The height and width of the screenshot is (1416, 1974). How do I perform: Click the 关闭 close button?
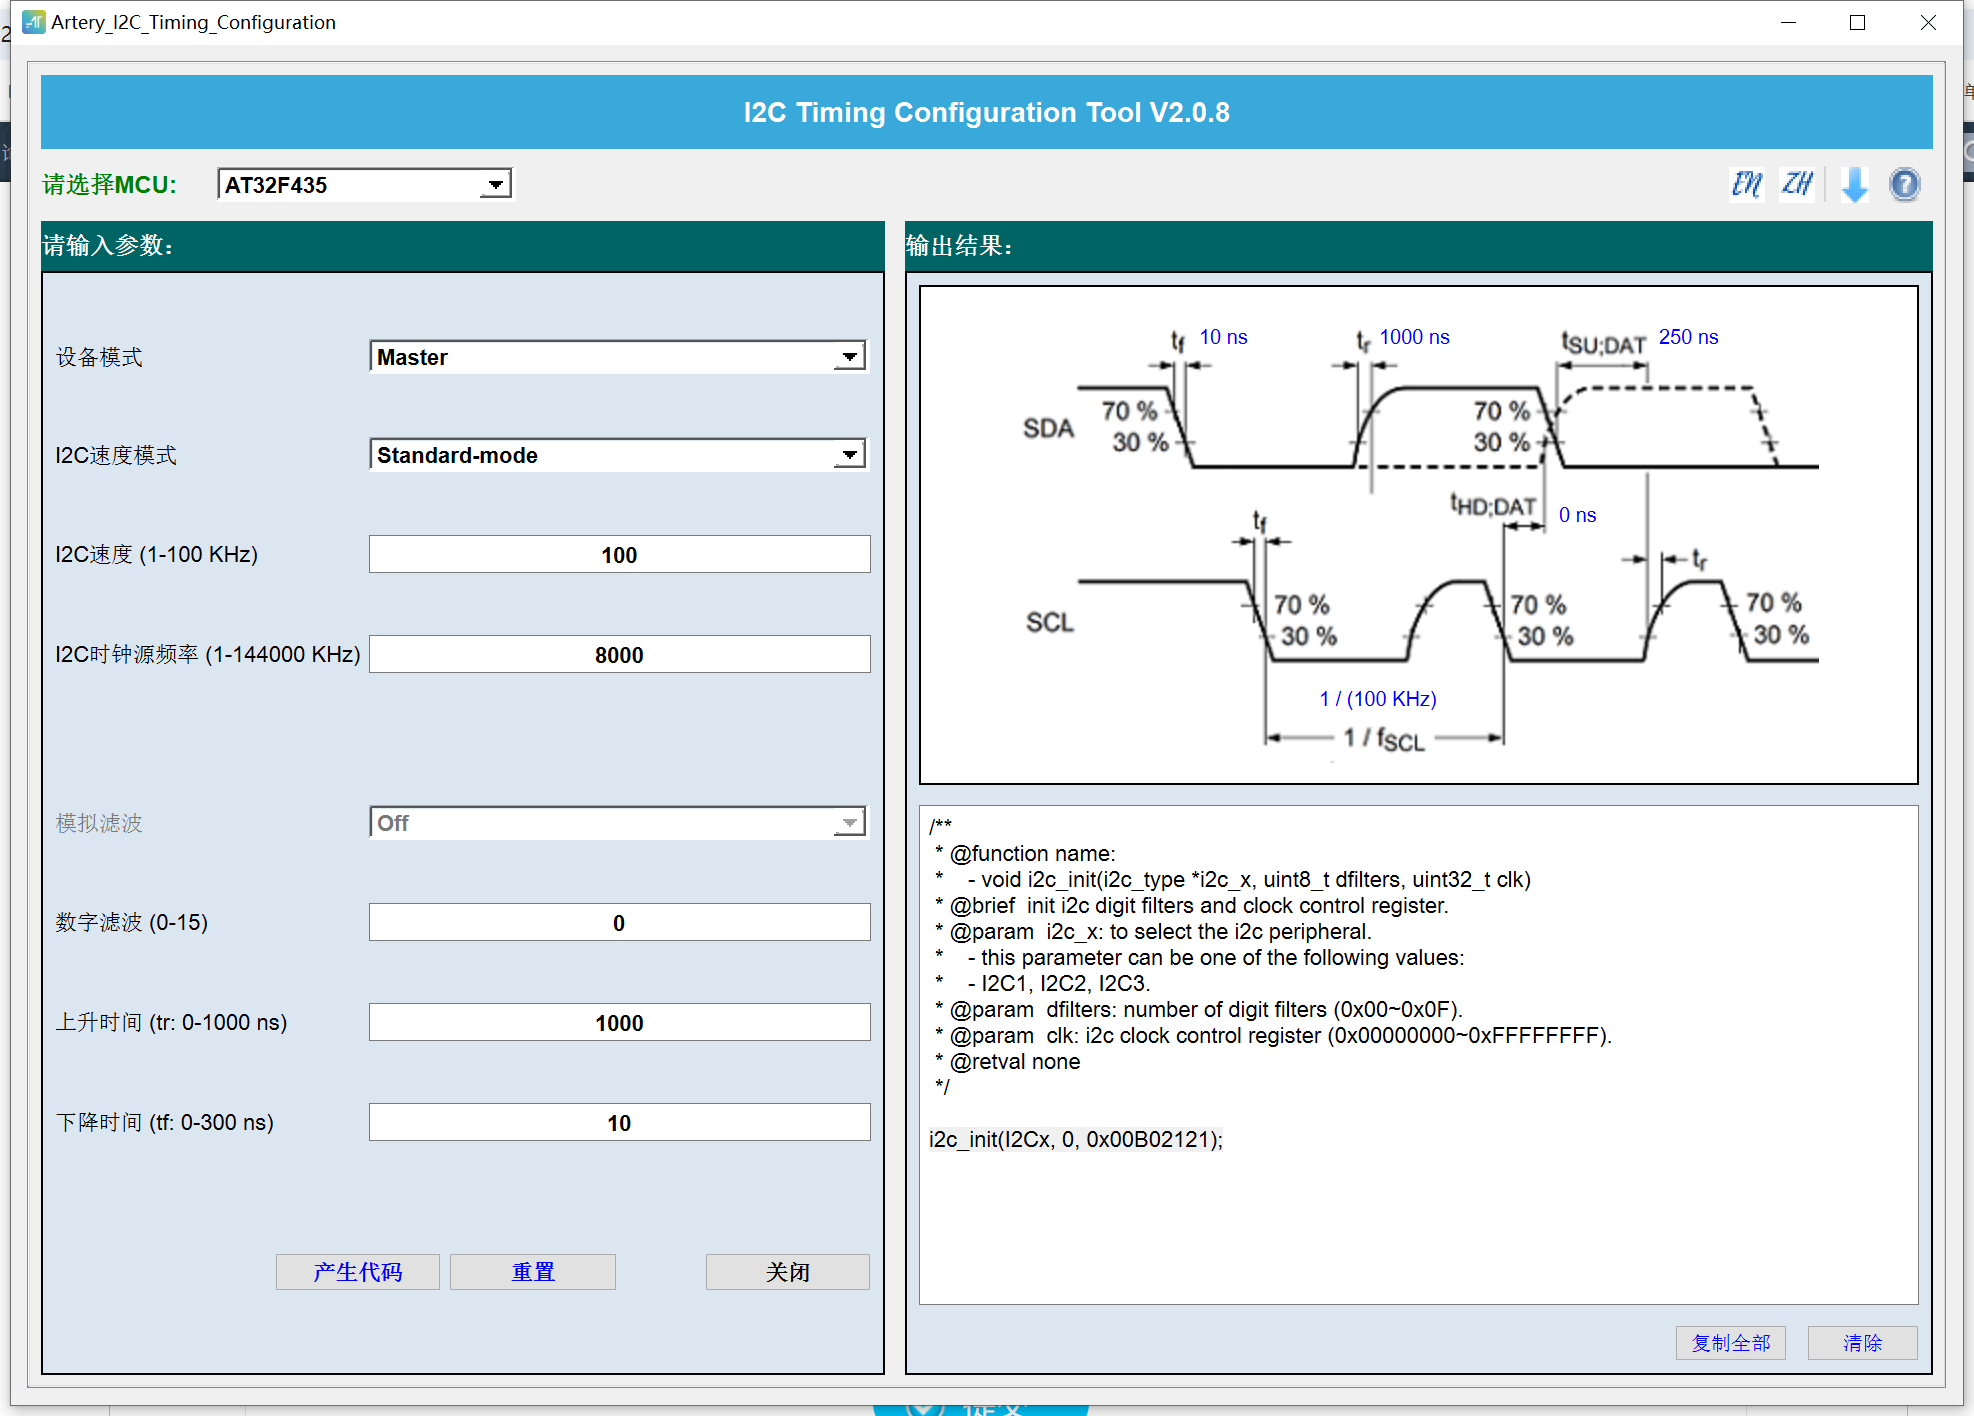pos(787,1272)
